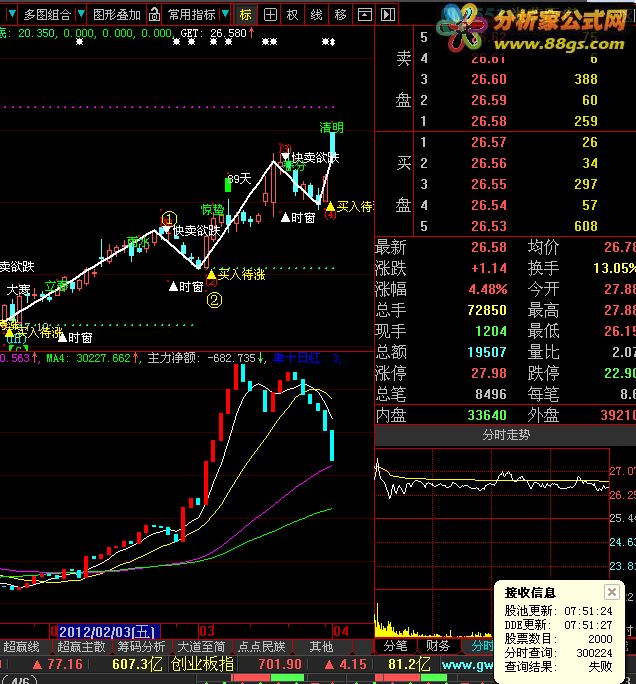Viewport: 636px width, 684px height.
Task: Click the window collapse icon in the toolbar
Action: click(364, 15)
